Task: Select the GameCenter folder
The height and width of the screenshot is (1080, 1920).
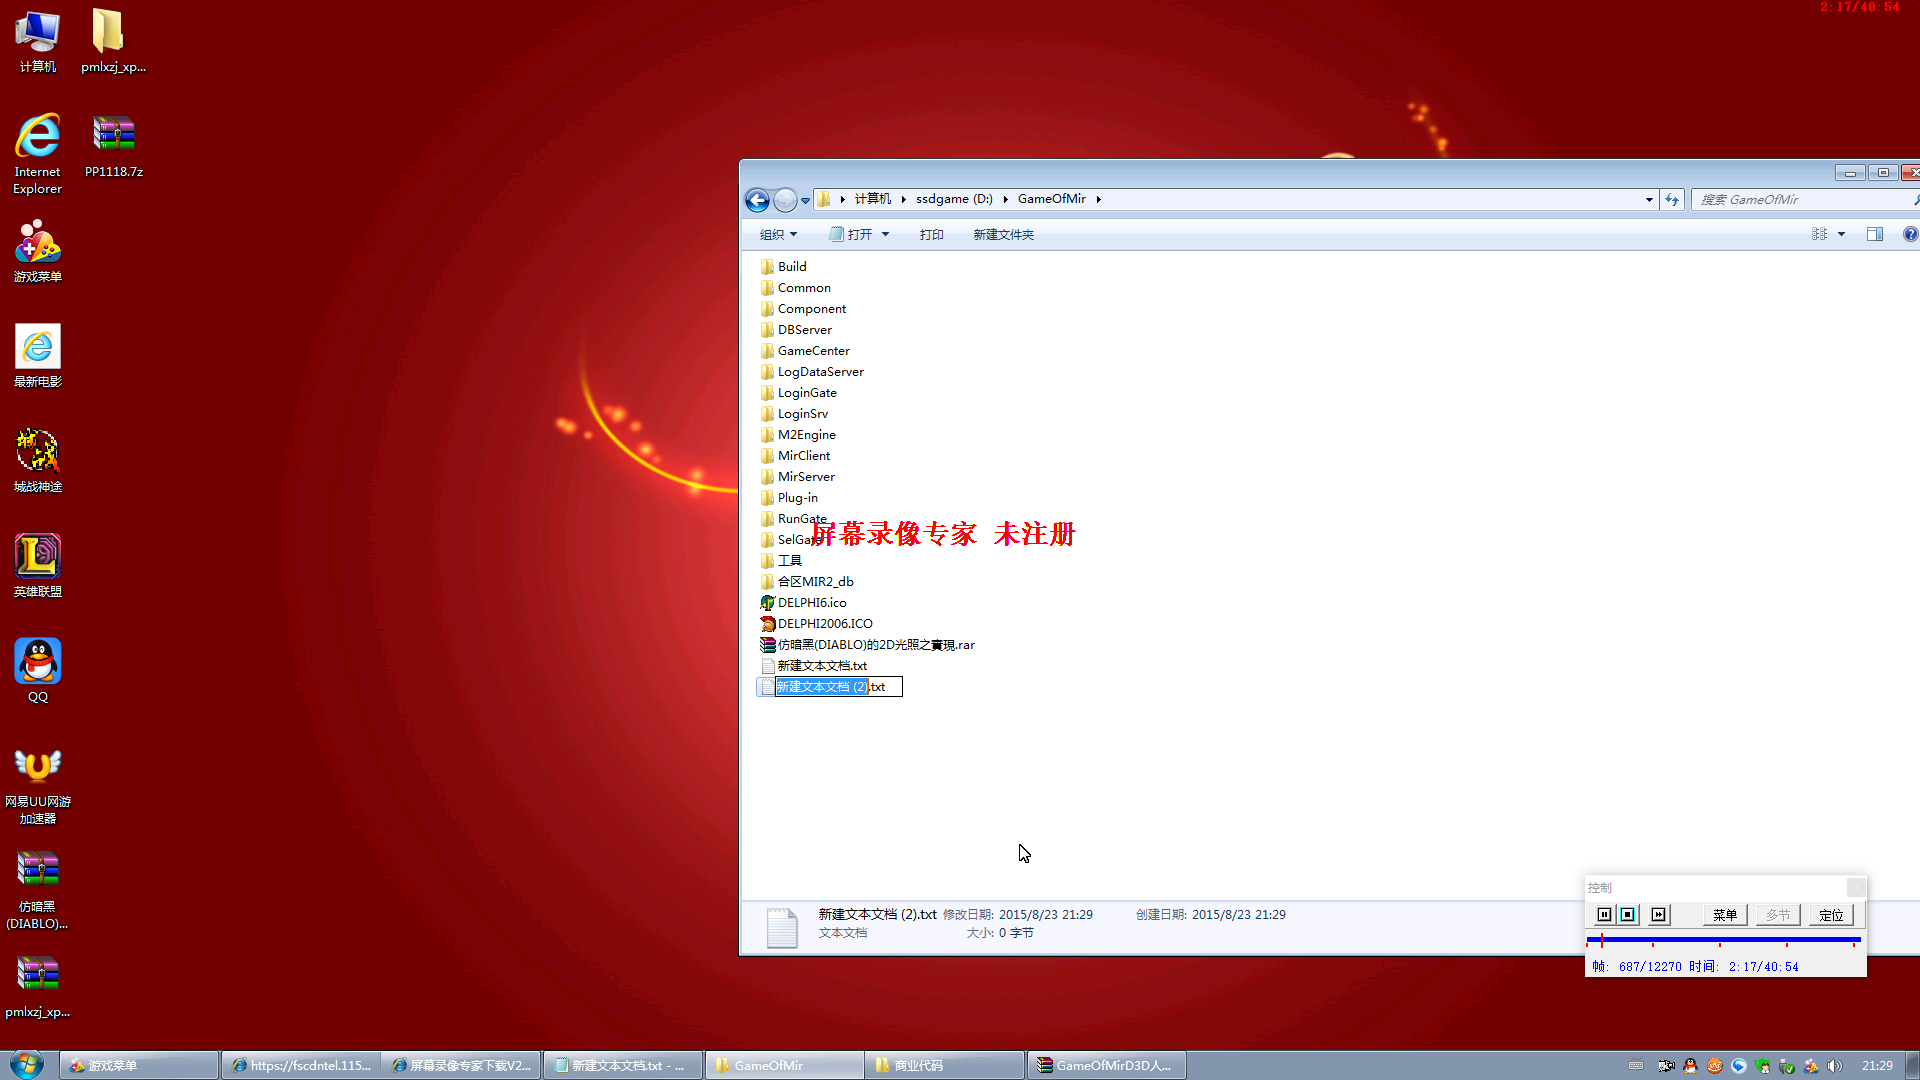Action: 805,351
